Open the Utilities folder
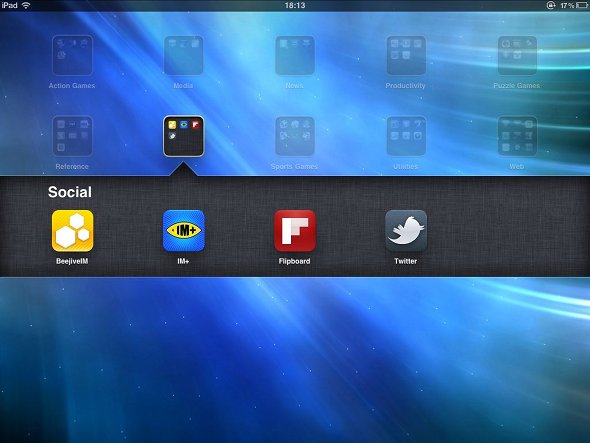 (x=406, y=136)
